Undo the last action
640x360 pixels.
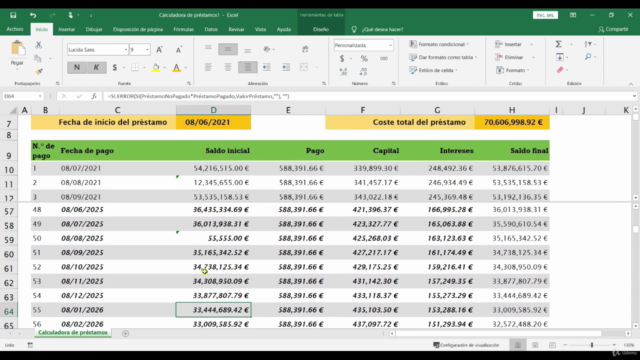(x=33, y=15)
